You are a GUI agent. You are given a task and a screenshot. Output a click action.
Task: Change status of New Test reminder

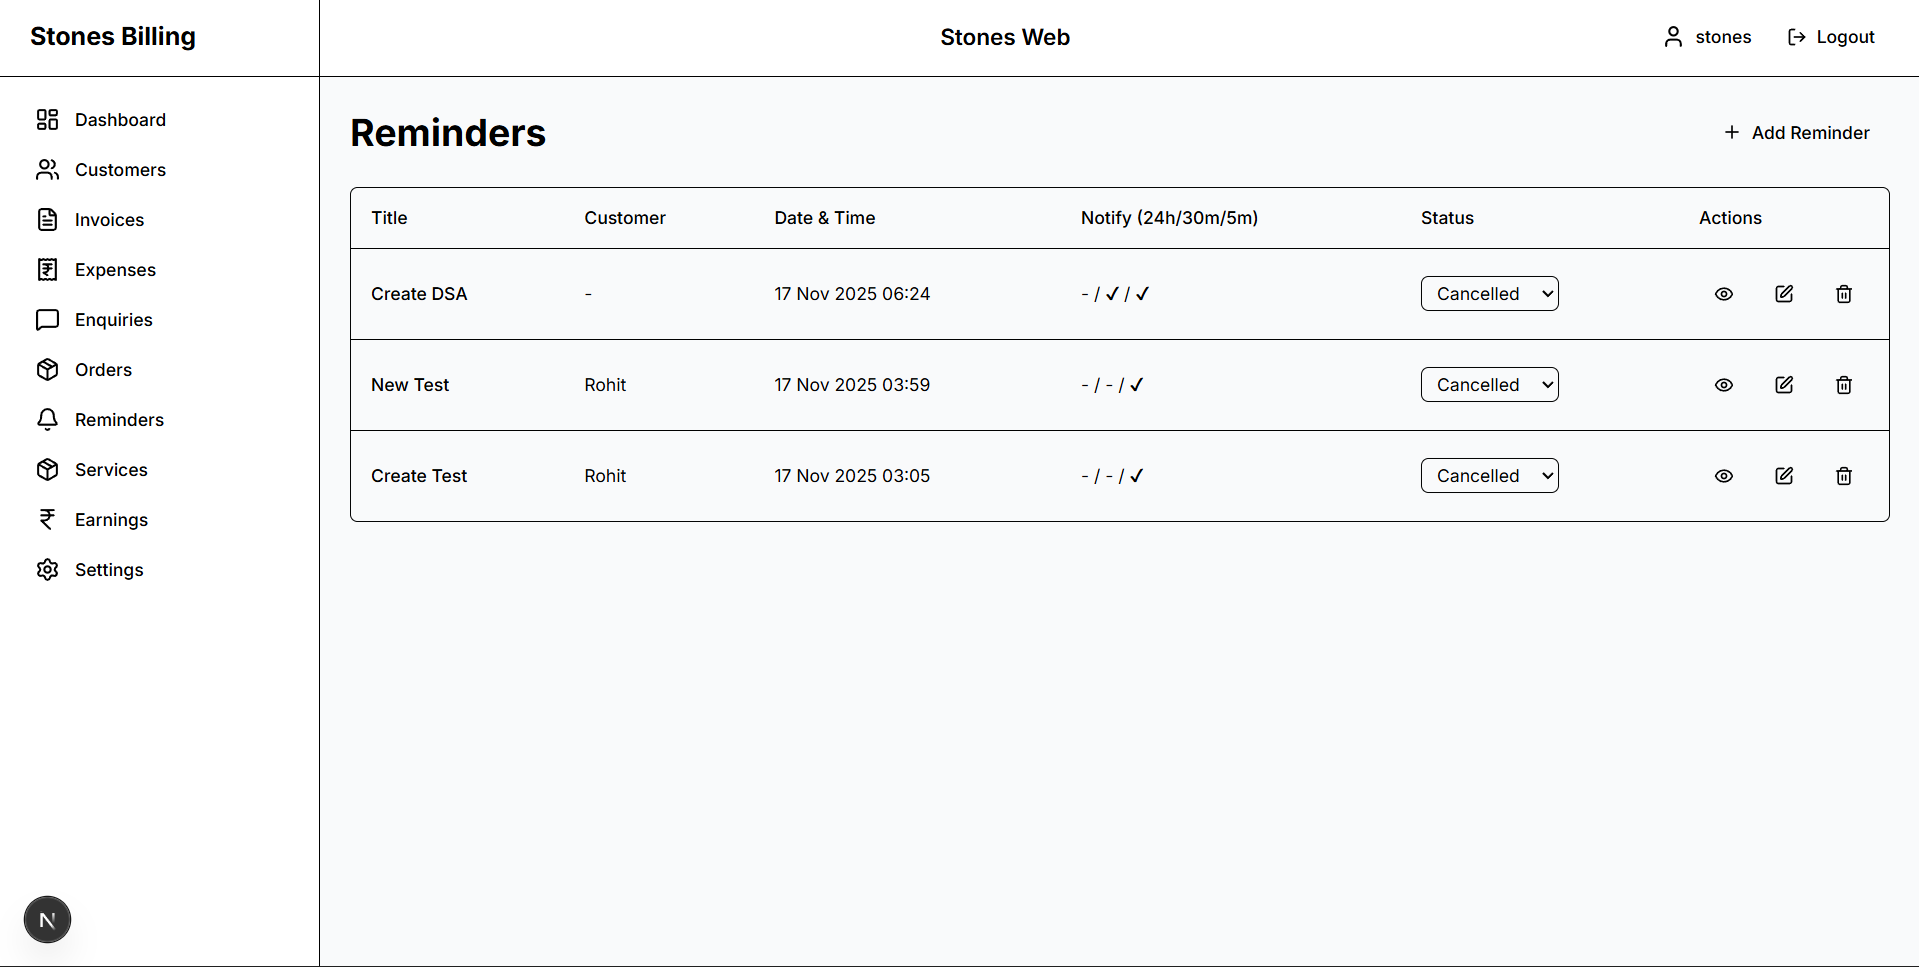1489,384
